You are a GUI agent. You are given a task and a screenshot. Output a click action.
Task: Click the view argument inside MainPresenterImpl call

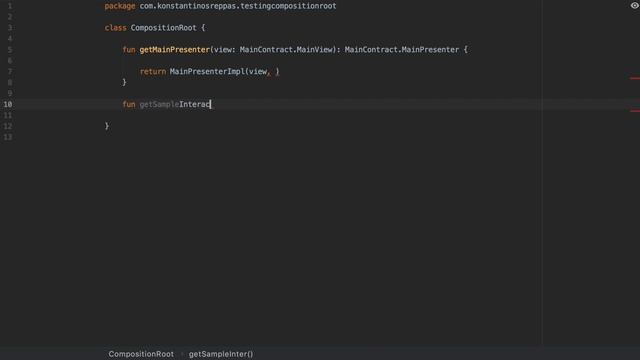[258, 71]
